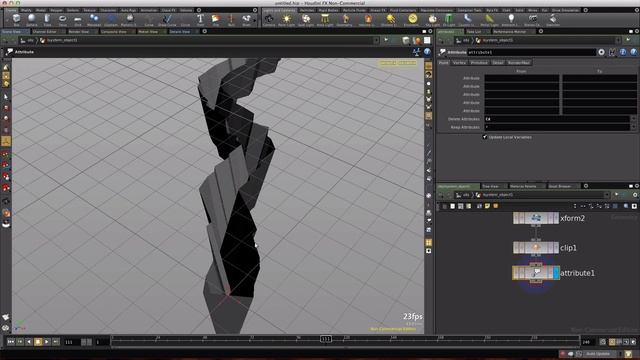640x360 pixels.
Task: Click first Attribute From field
Action: tap(522, 78)
